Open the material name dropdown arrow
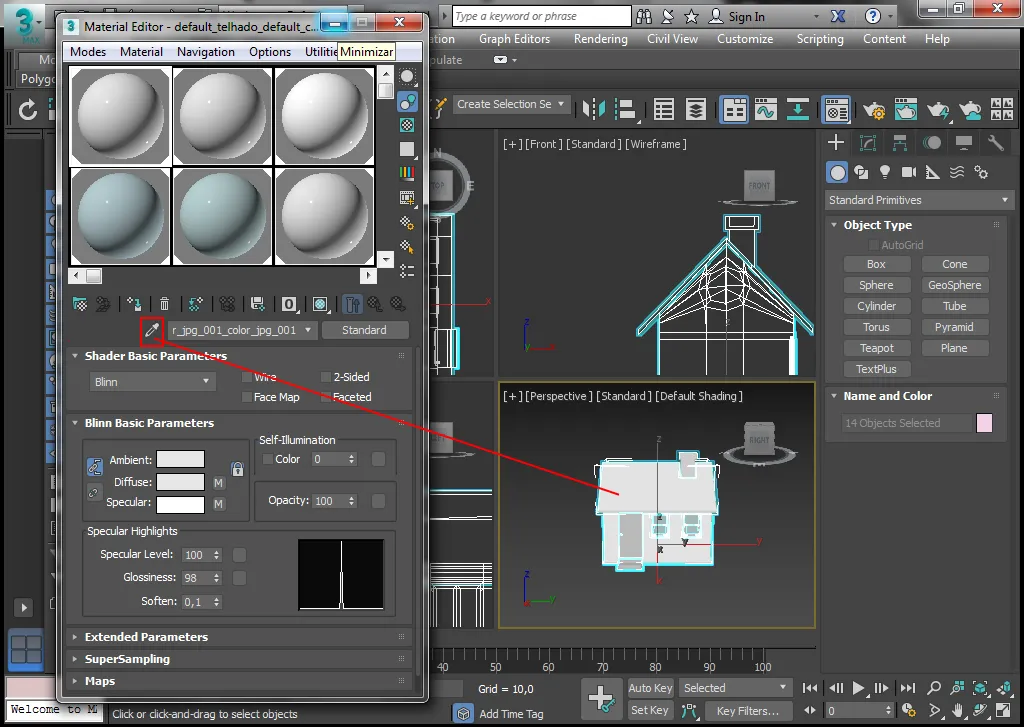Image resolution: width=1024 pixels, height=727 pixels. click(308, 330)
